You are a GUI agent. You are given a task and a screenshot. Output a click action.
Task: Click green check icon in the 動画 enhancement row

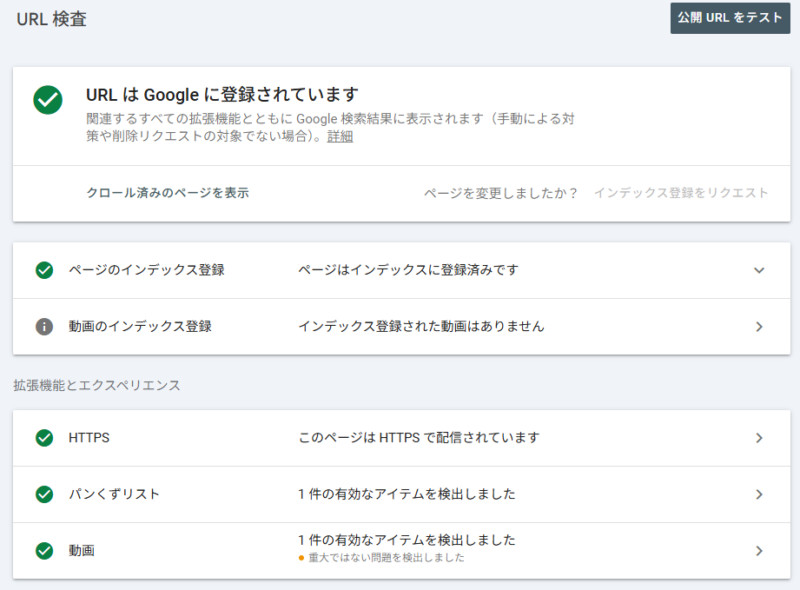44,550
